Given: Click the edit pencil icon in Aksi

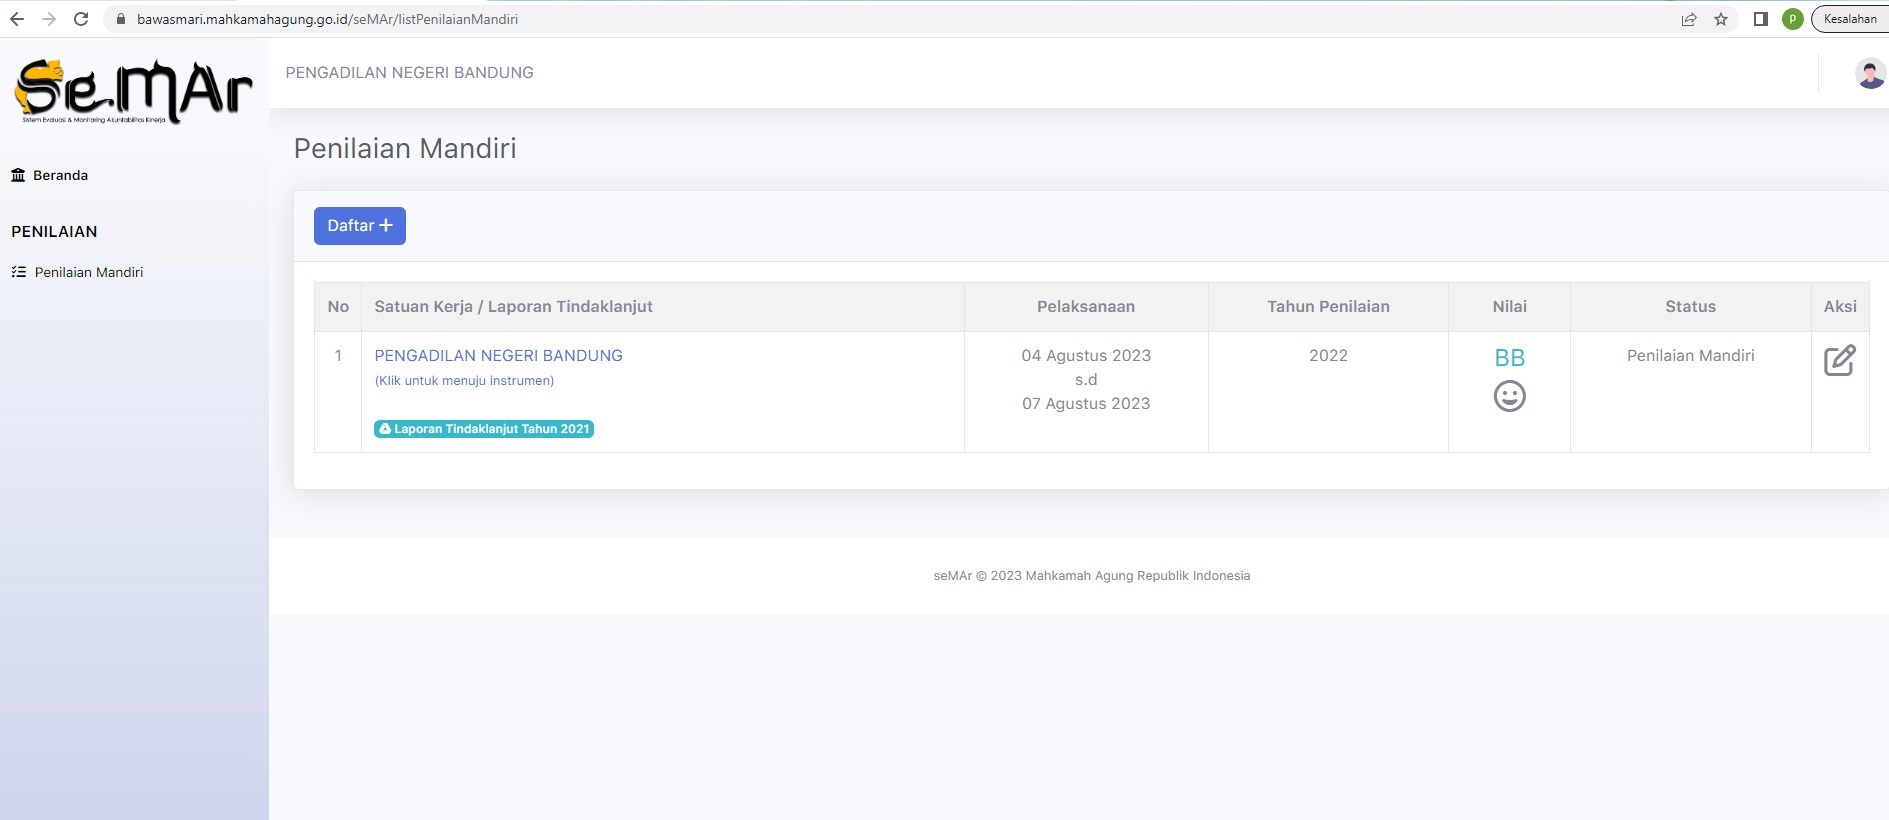Looking at the screenshot, I should (1839, 360).
